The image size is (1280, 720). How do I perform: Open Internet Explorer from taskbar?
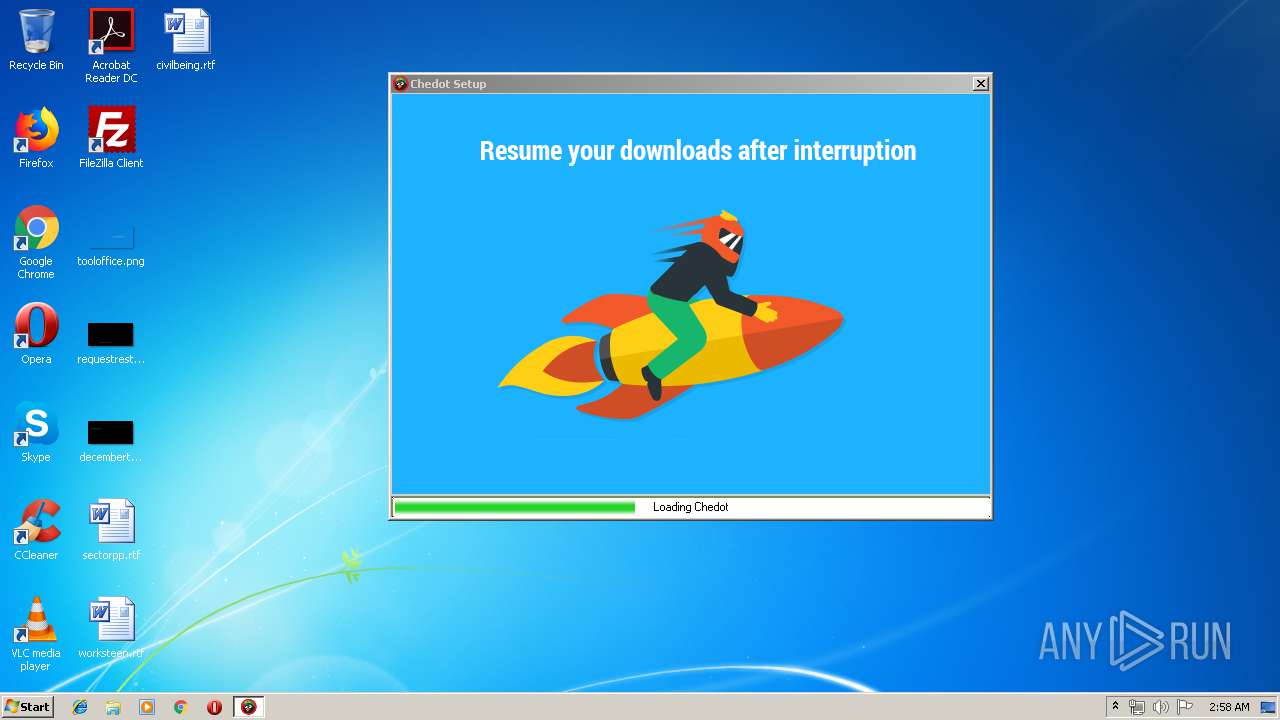click(80, 707)
